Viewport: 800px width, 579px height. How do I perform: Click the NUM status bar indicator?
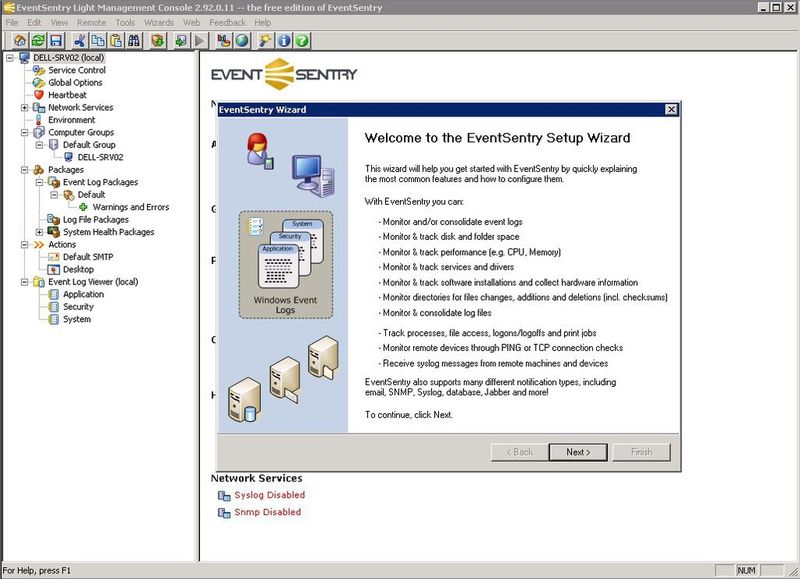point(746,570)
